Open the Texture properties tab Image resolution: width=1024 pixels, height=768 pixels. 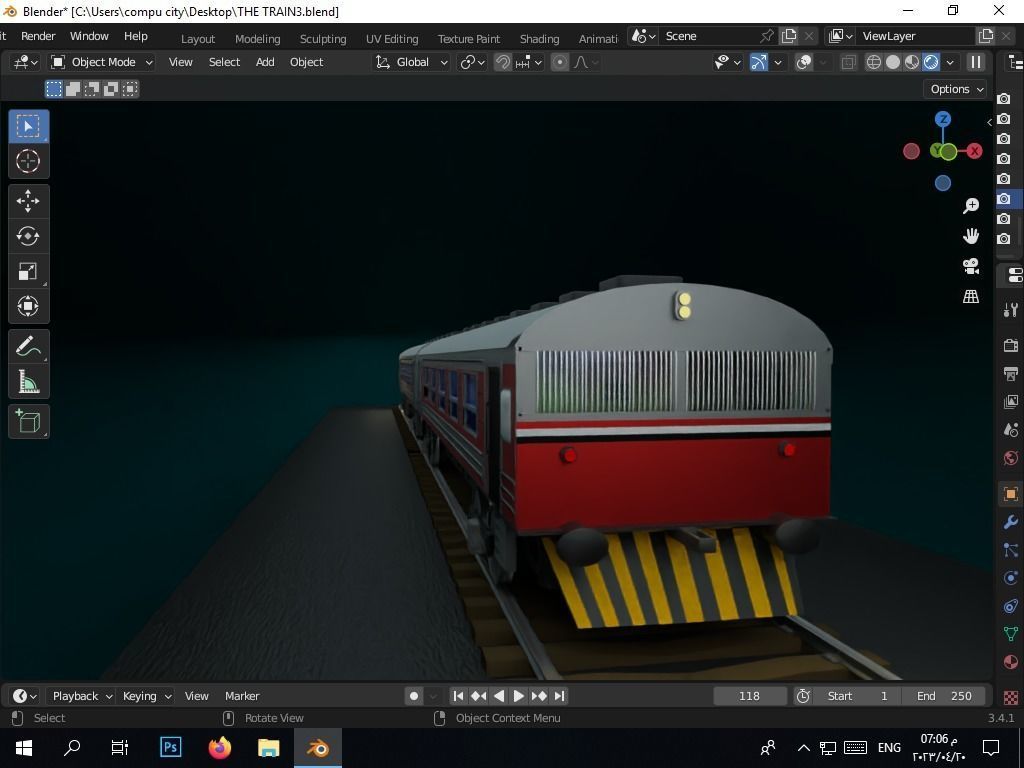1010,697
